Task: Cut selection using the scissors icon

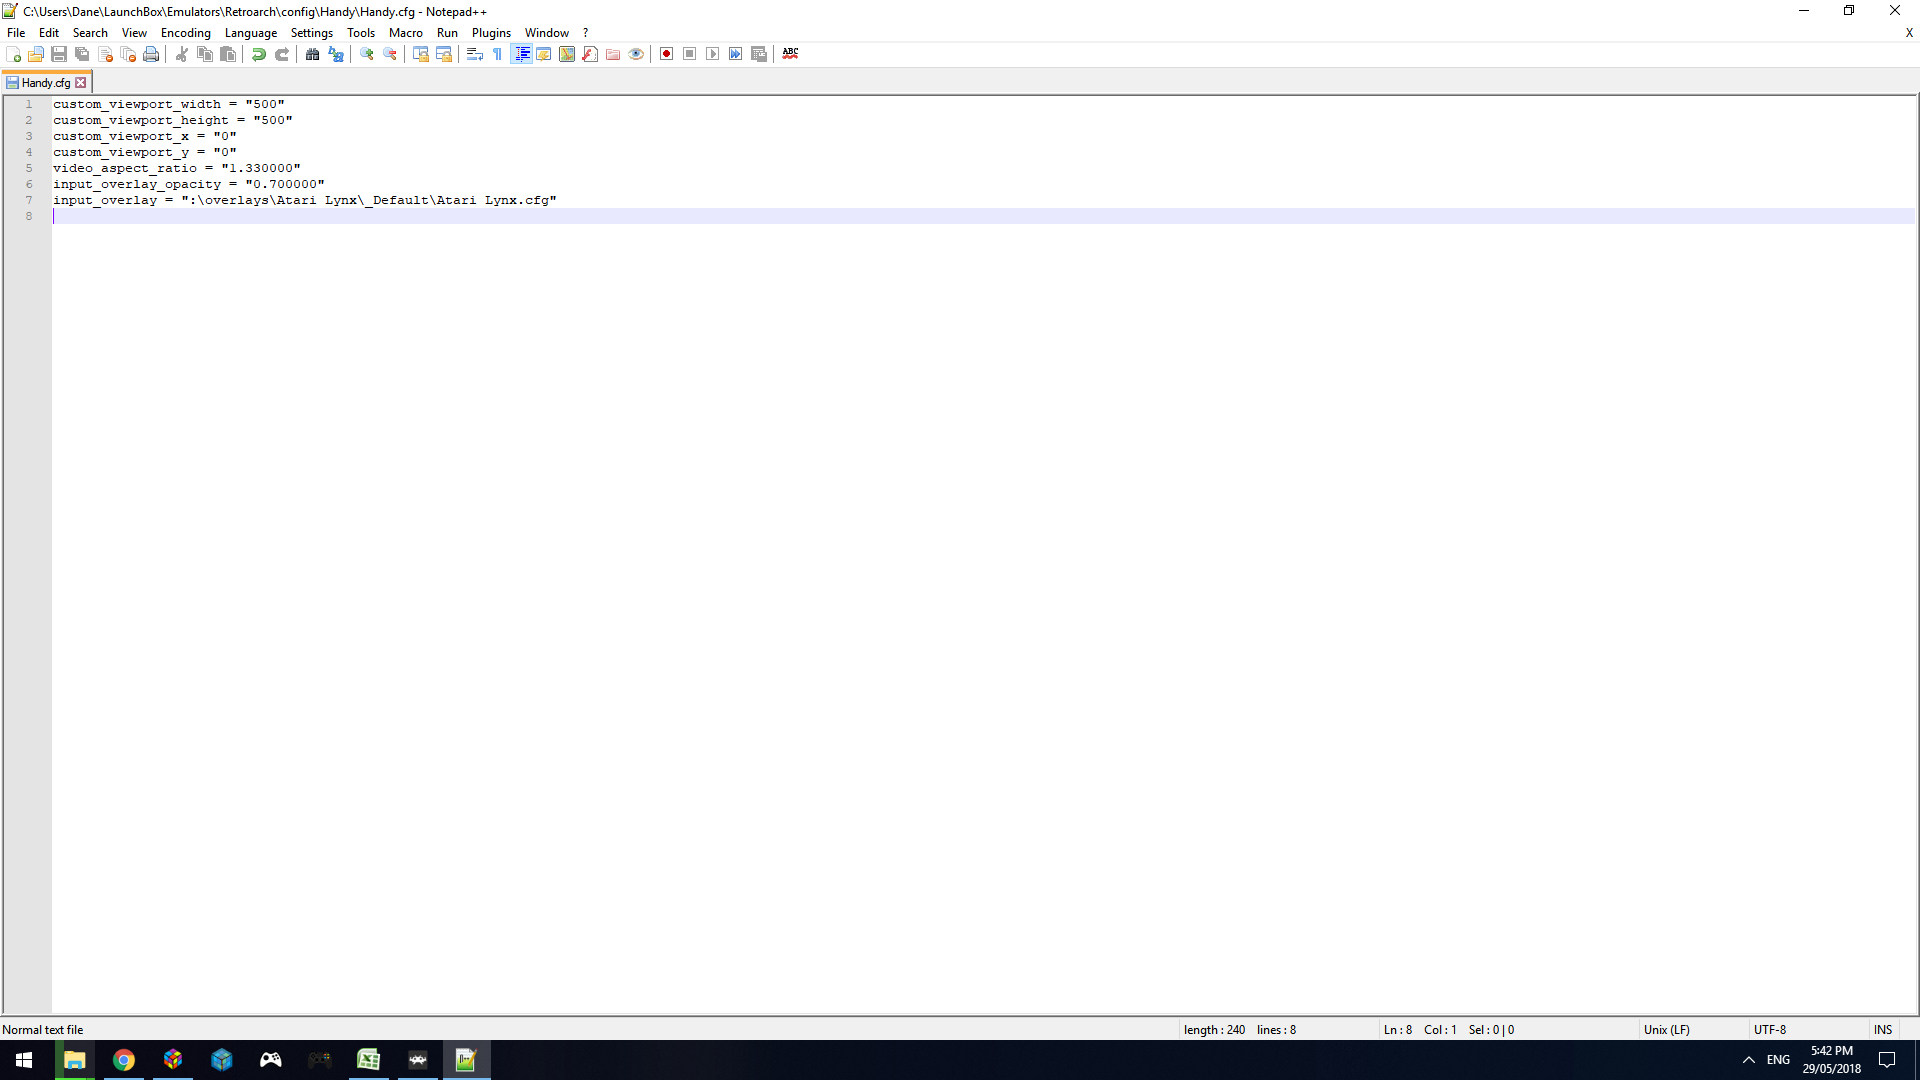Action: [182, 54]
